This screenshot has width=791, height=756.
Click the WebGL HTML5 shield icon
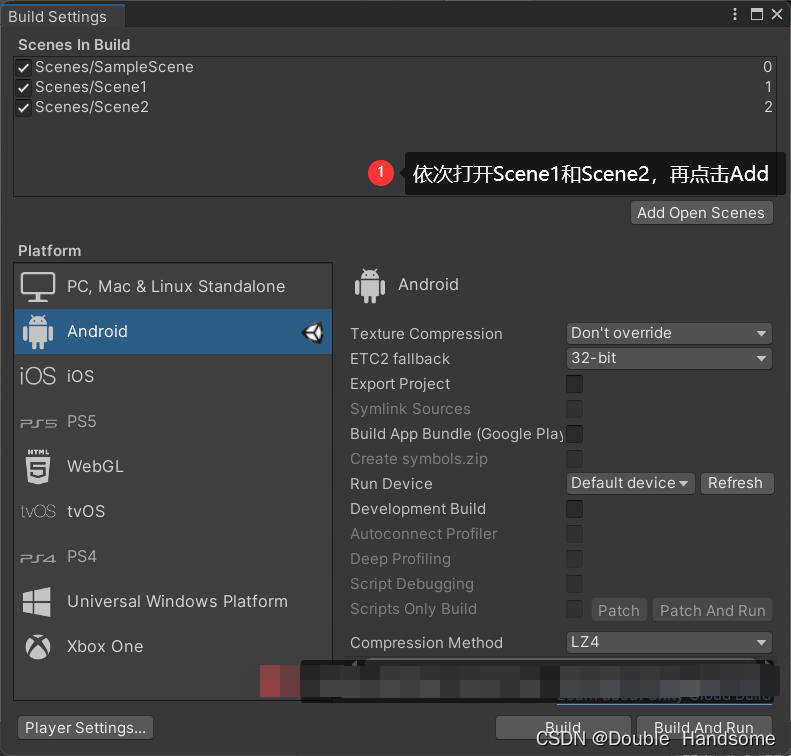tap(38, 467)
